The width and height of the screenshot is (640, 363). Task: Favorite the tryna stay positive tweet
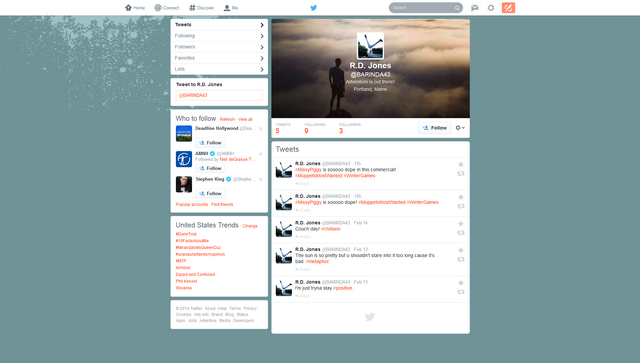click(x=461, y=283)
